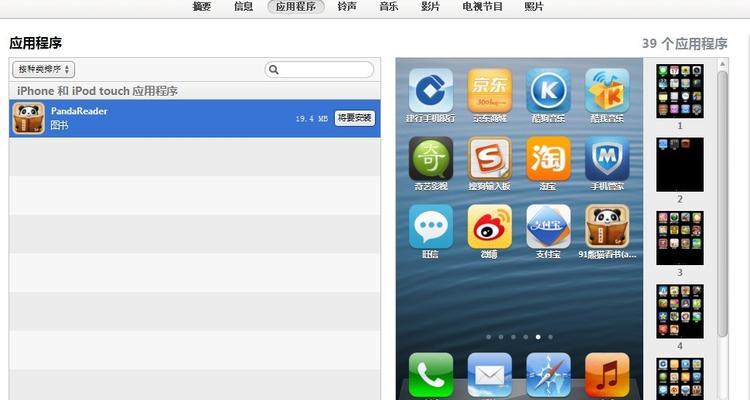The width and height of the screenshot is (750, 400).
Task: Click the 39 个应用程序 count label
Action: pos(684,44)
